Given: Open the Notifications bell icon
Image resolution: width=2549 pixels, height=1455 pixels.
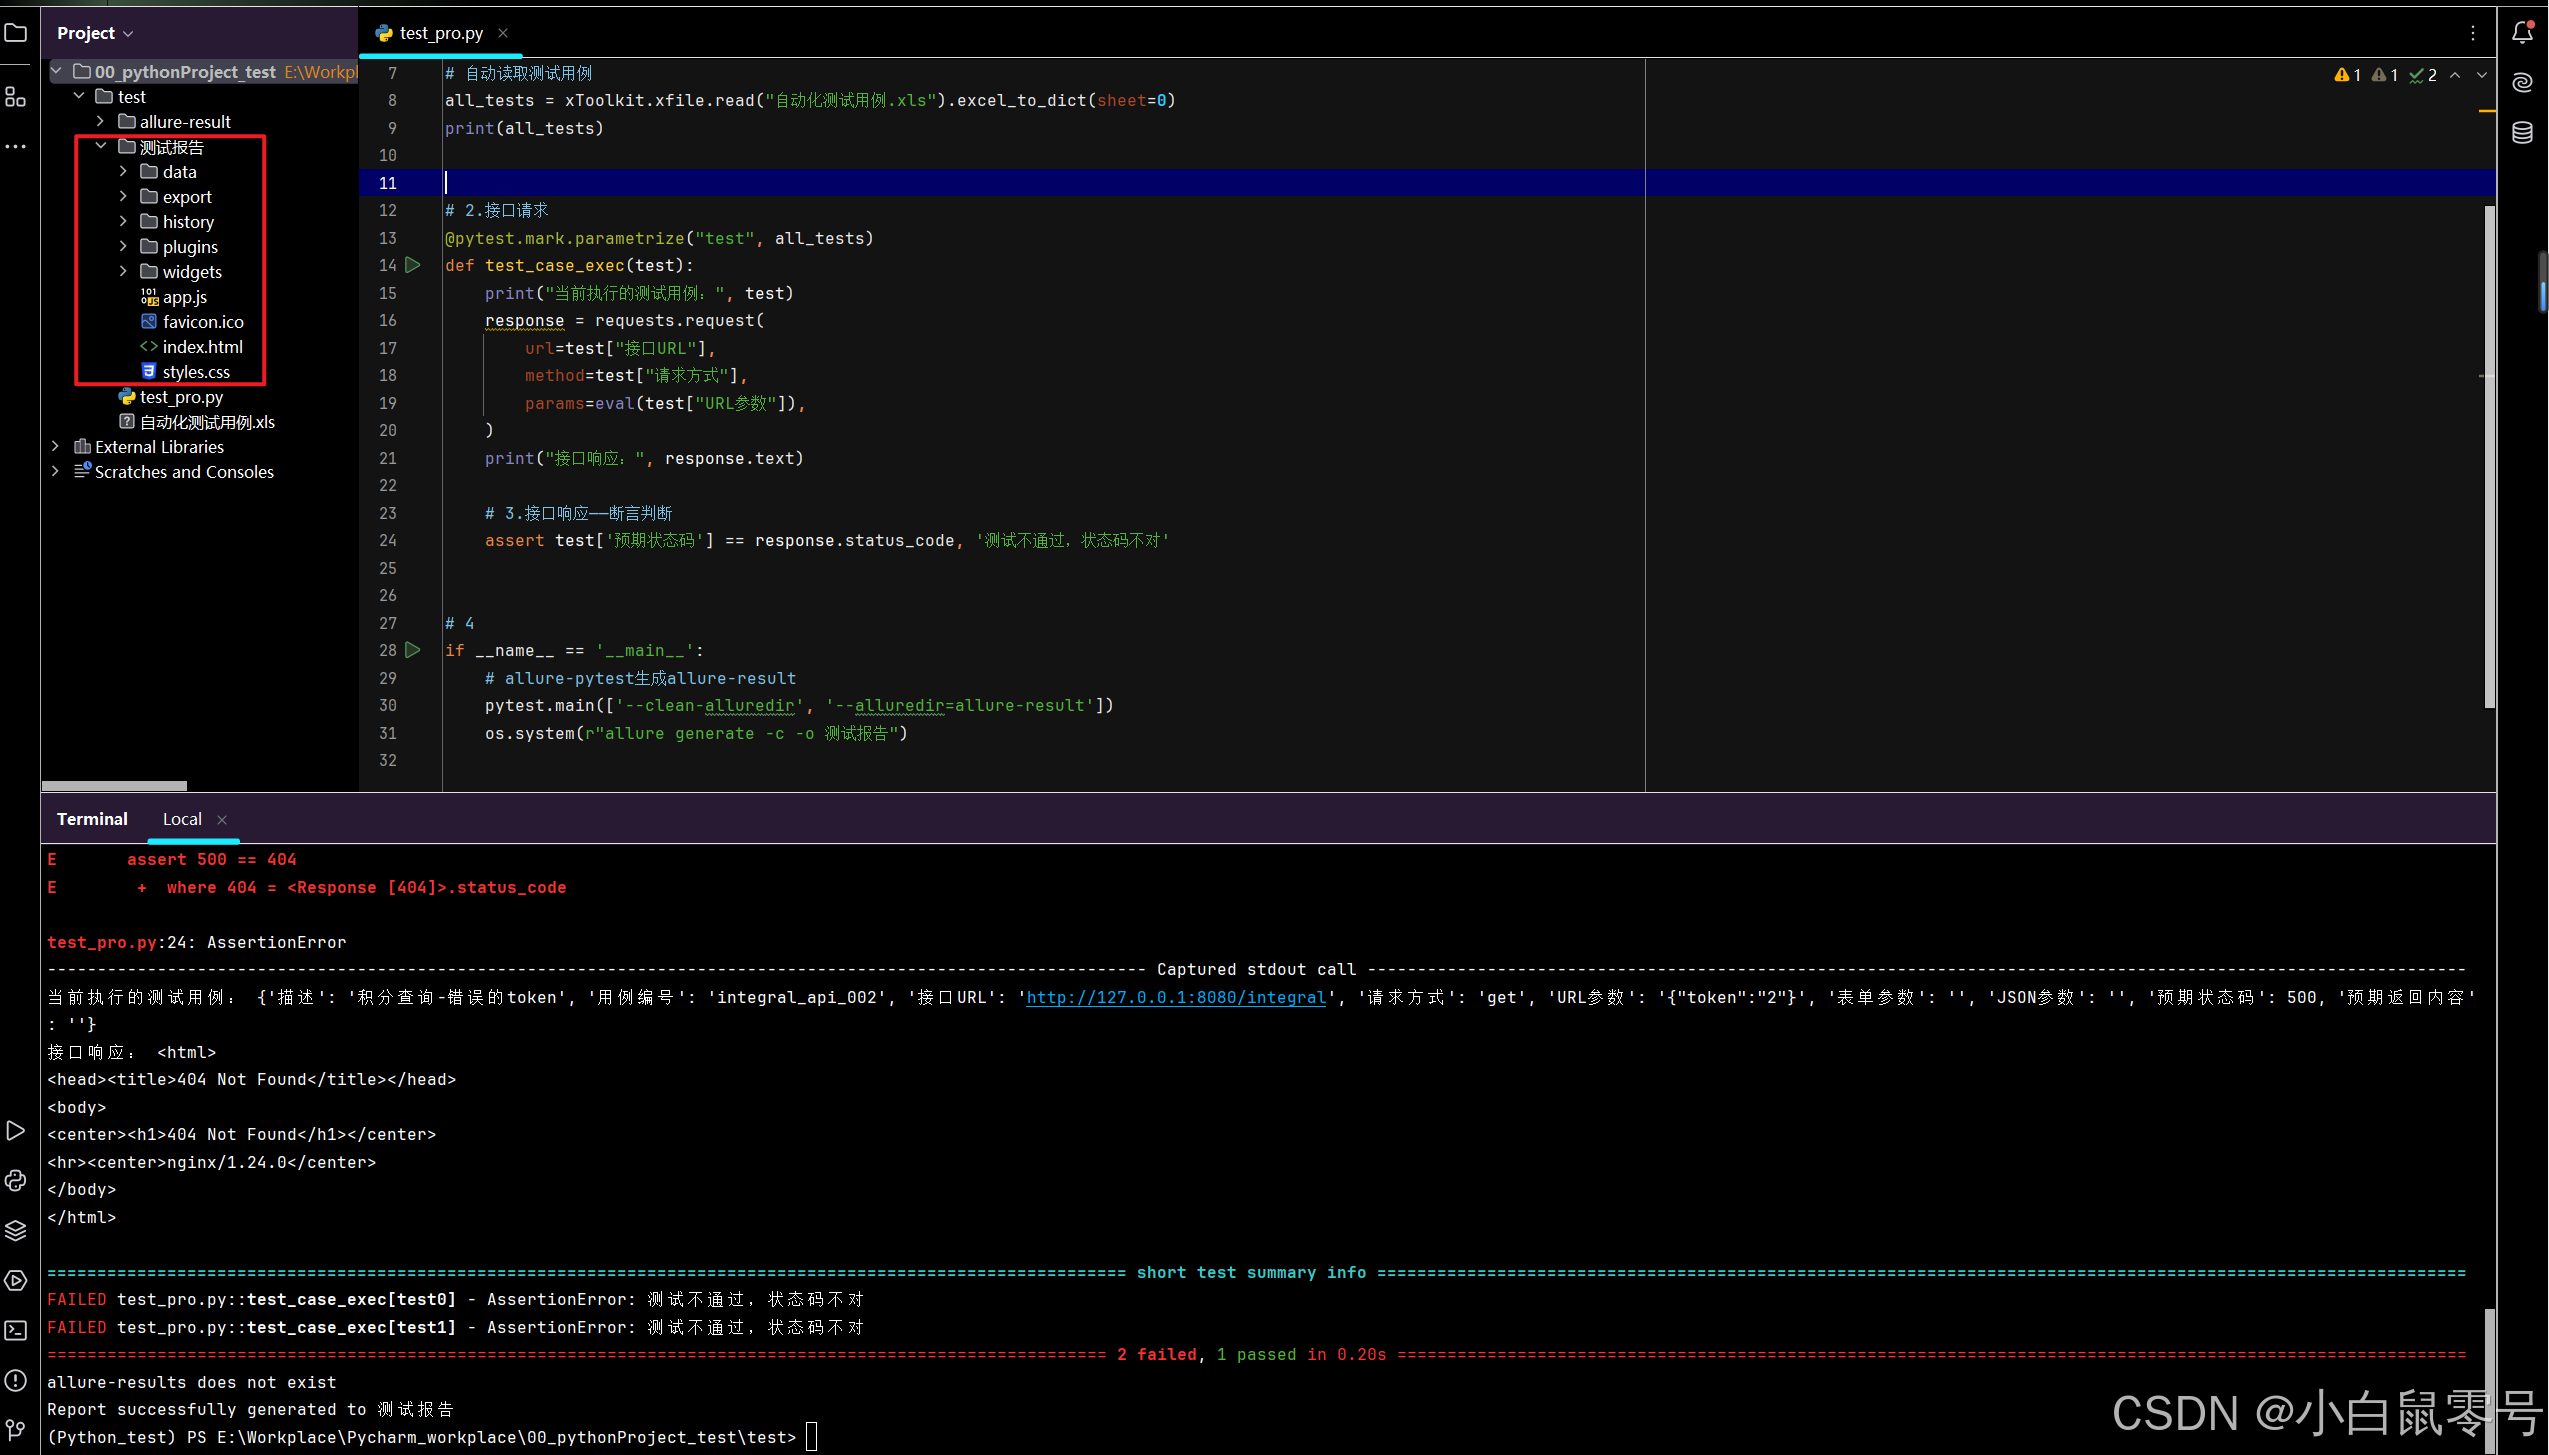Looking at the screenshot, I should 2522,33.
